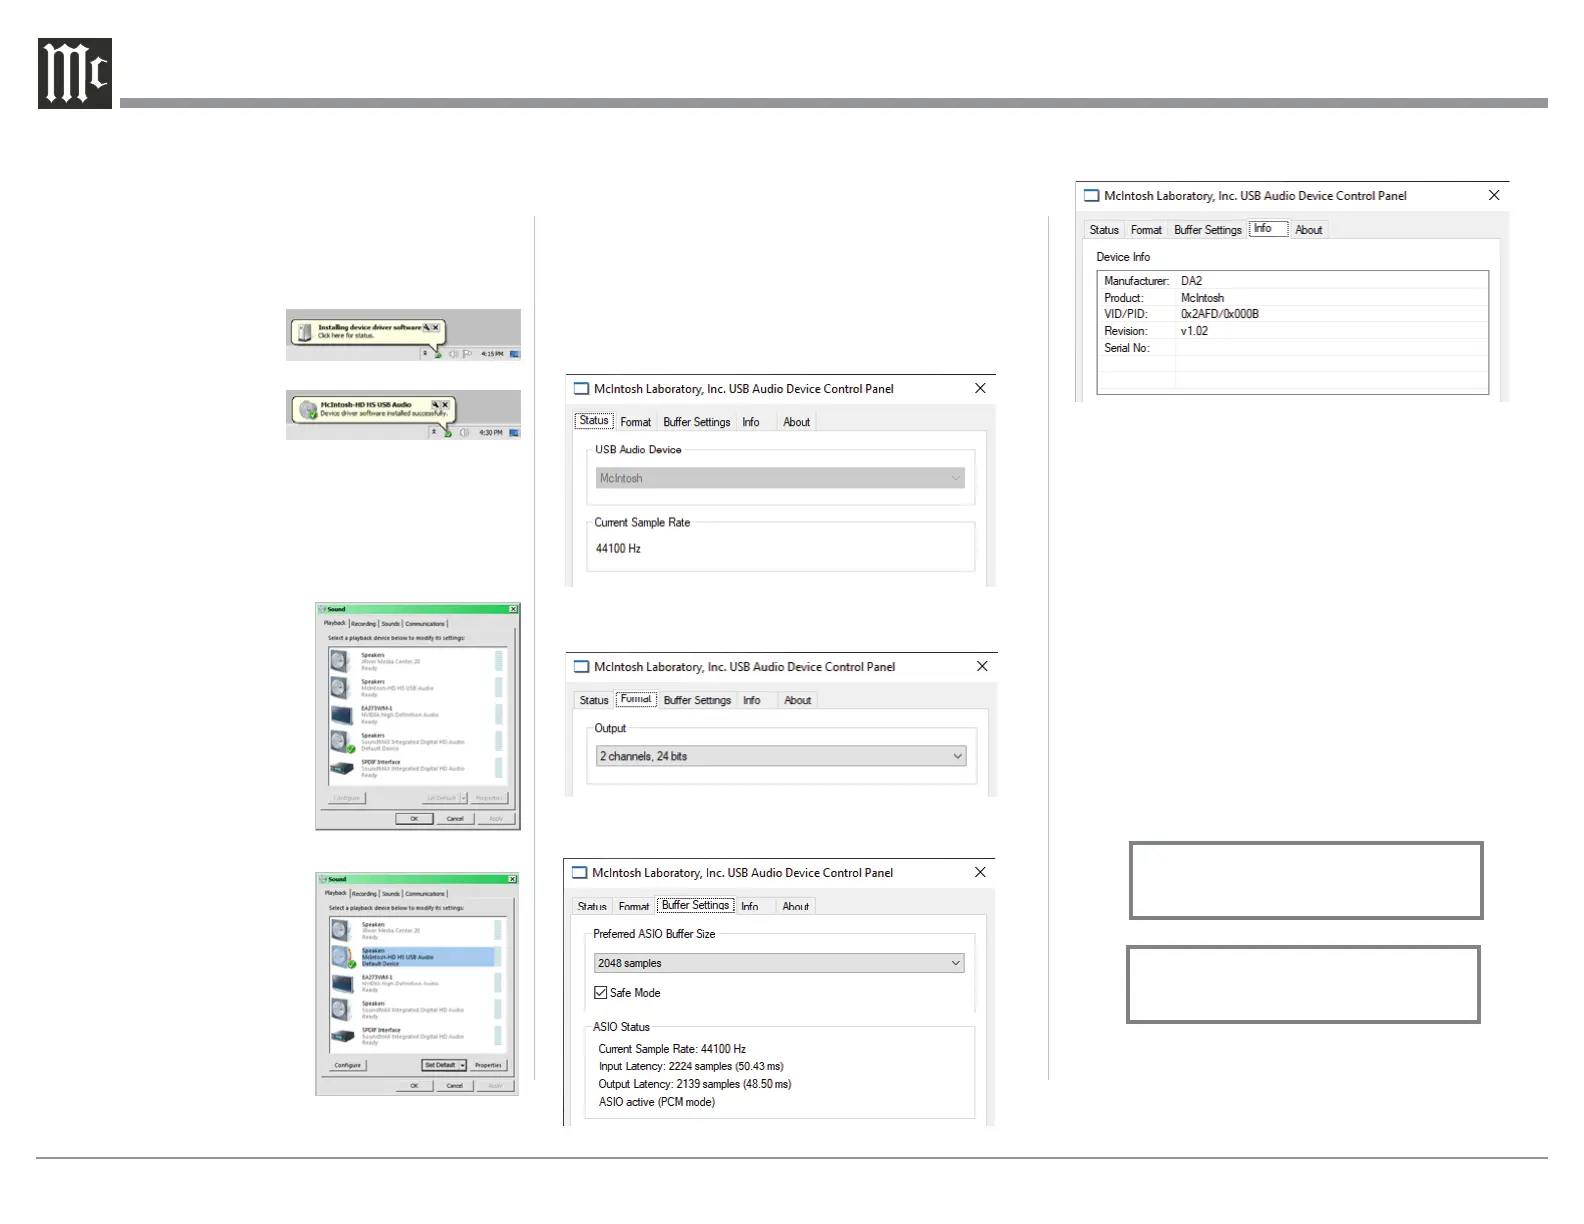The image size is (1584, 1224).
Task: Open About tab in panel showing ASIO Status
Action: [796, 906]
